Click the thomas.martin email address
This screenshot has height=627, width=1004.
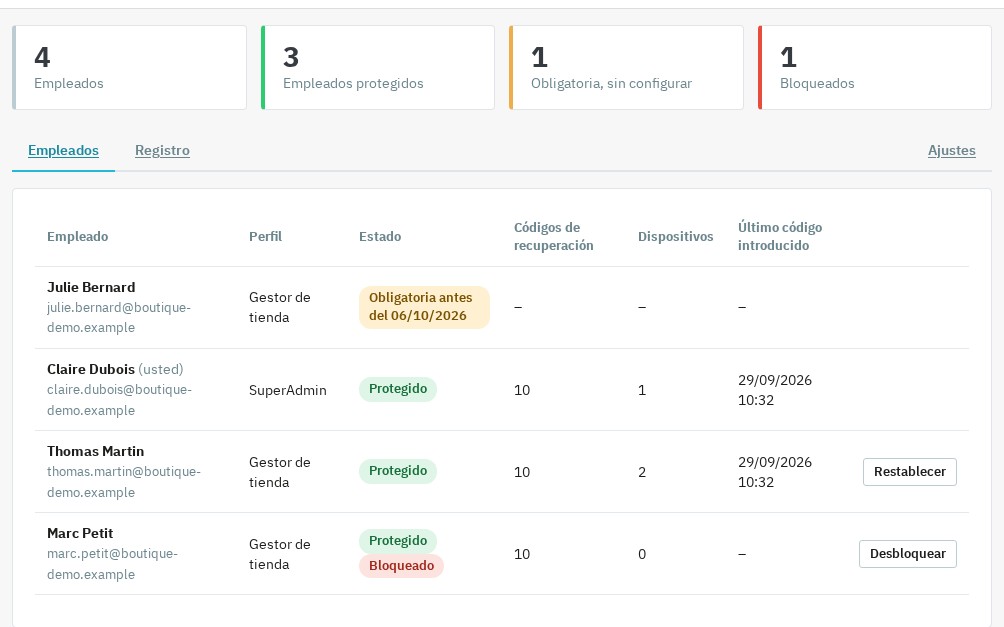tap(124, 482)
